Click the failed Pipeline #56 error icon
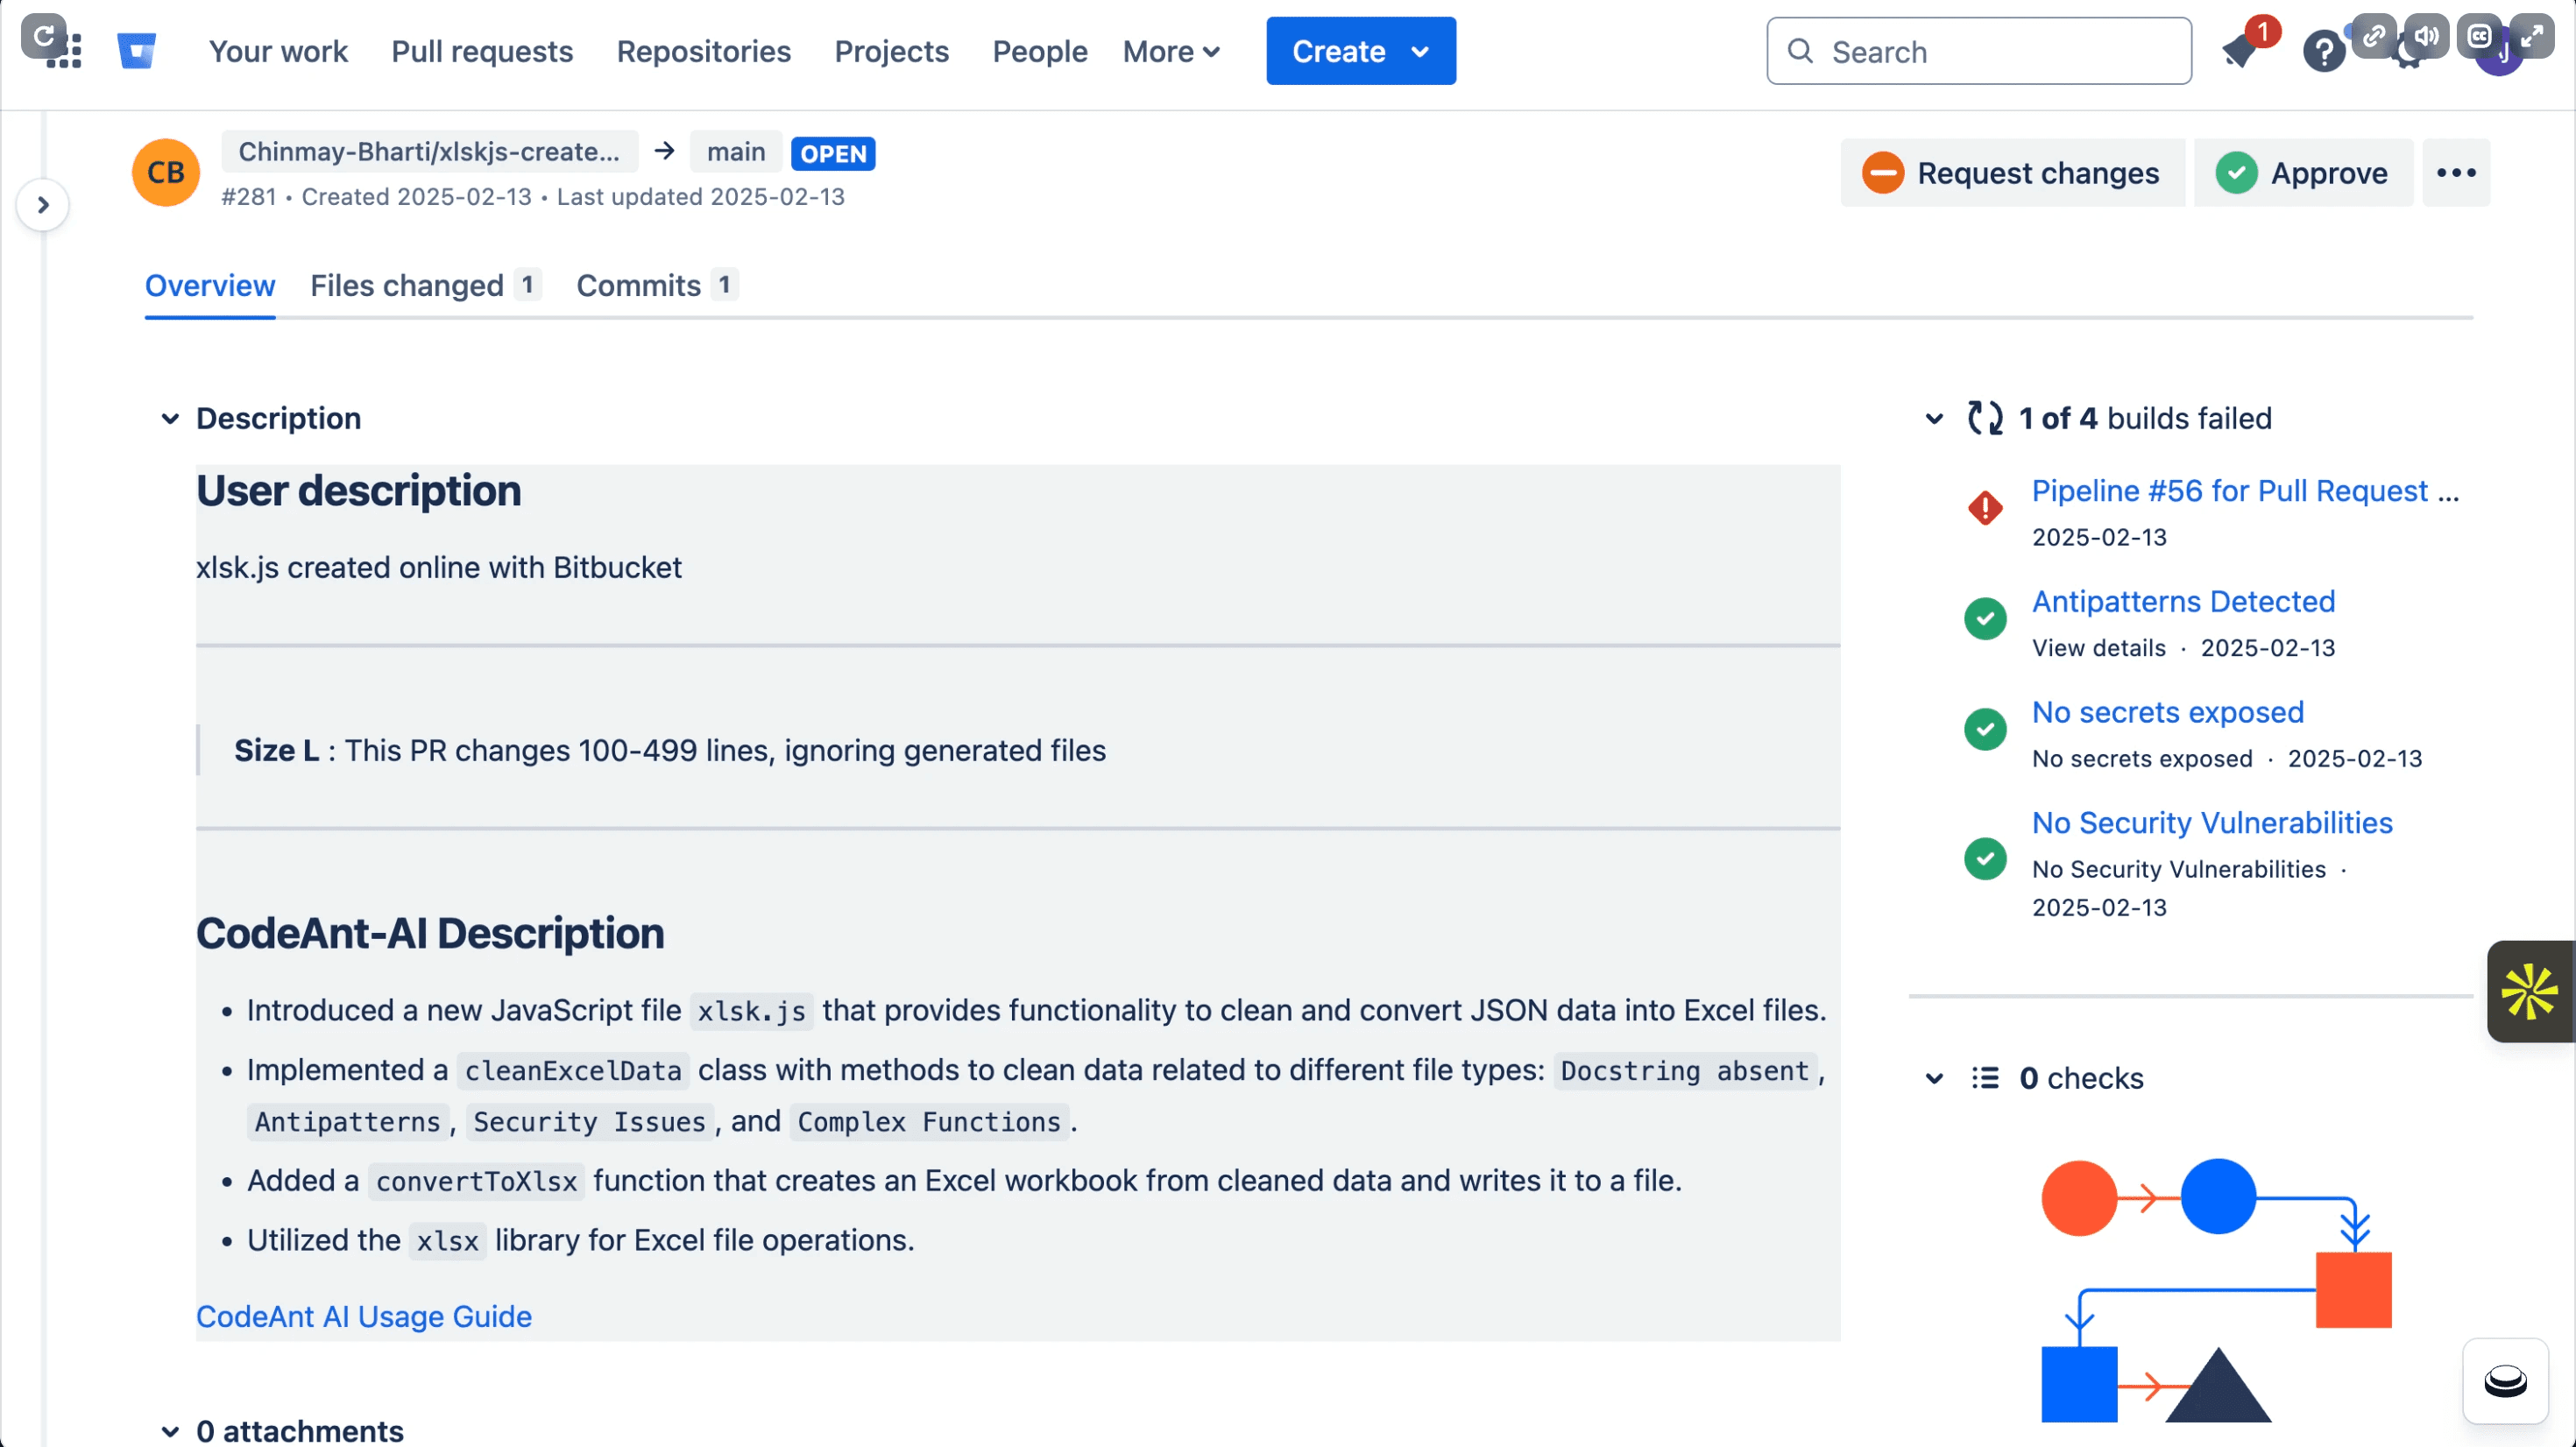This screenshot has height=1447, width=2576. tap(1985, 508)
